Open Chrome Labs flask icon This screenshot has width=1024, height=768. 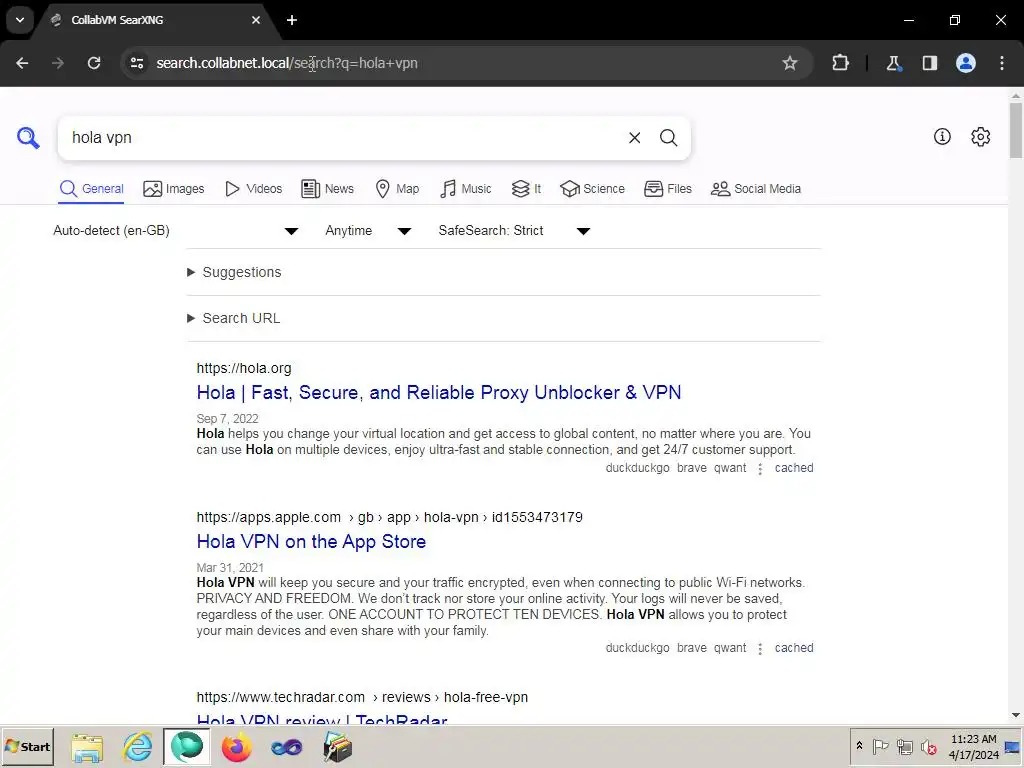pos(893,63)
